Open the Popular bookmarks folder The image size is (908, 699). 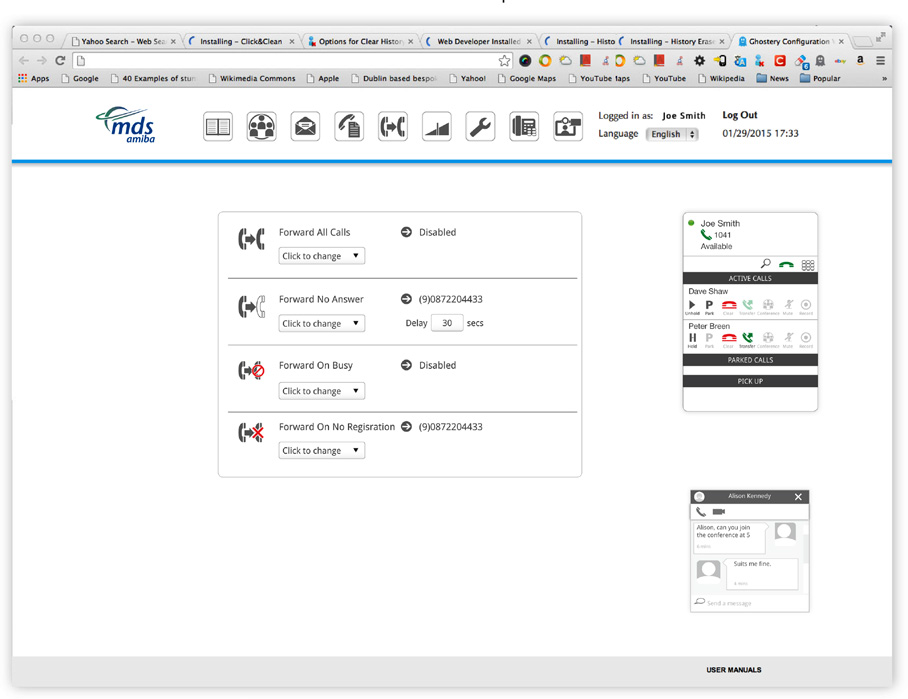[820, 78]
